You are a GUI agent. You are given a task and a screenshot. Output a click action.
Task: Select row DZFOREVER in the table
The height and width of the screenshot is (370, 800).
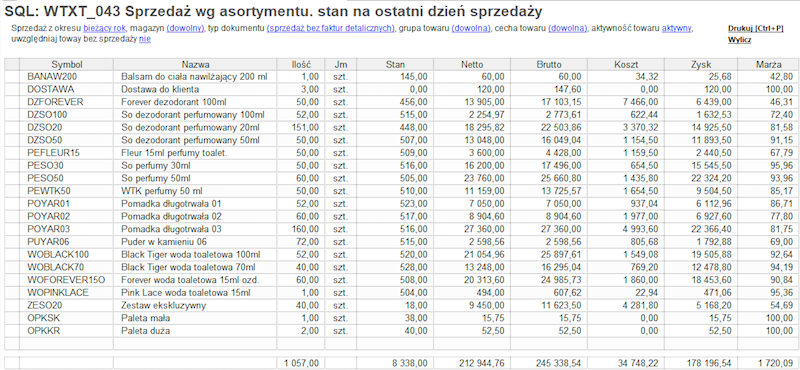click(402, 102)
